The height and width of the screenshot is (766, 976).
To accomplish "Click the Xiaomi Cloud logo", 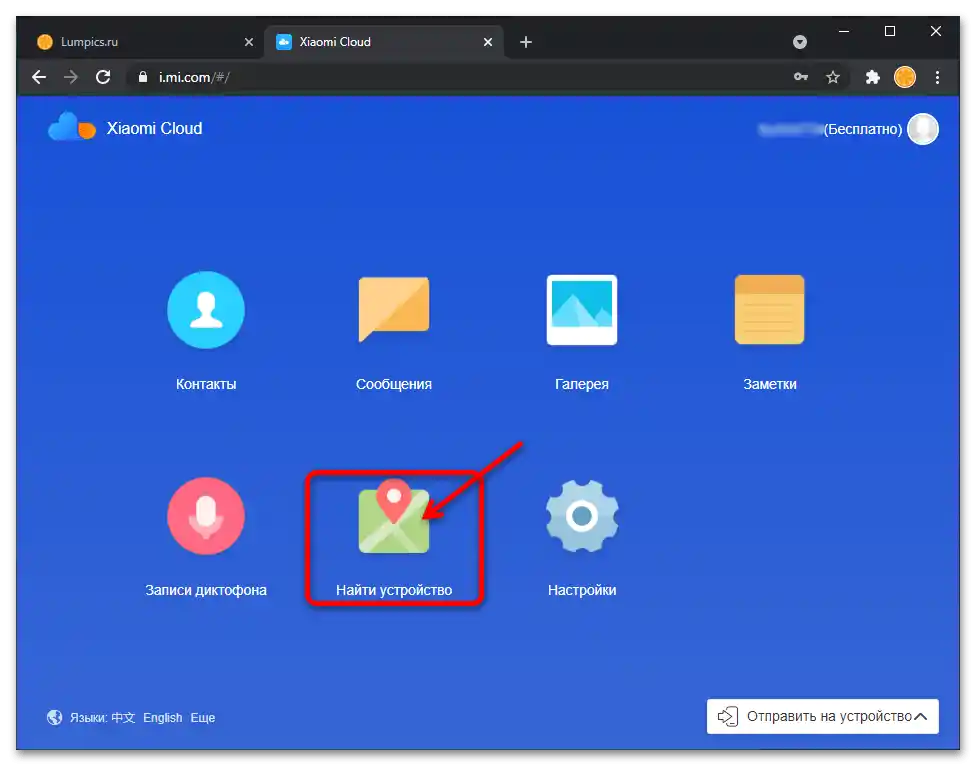I will [72, 127].
